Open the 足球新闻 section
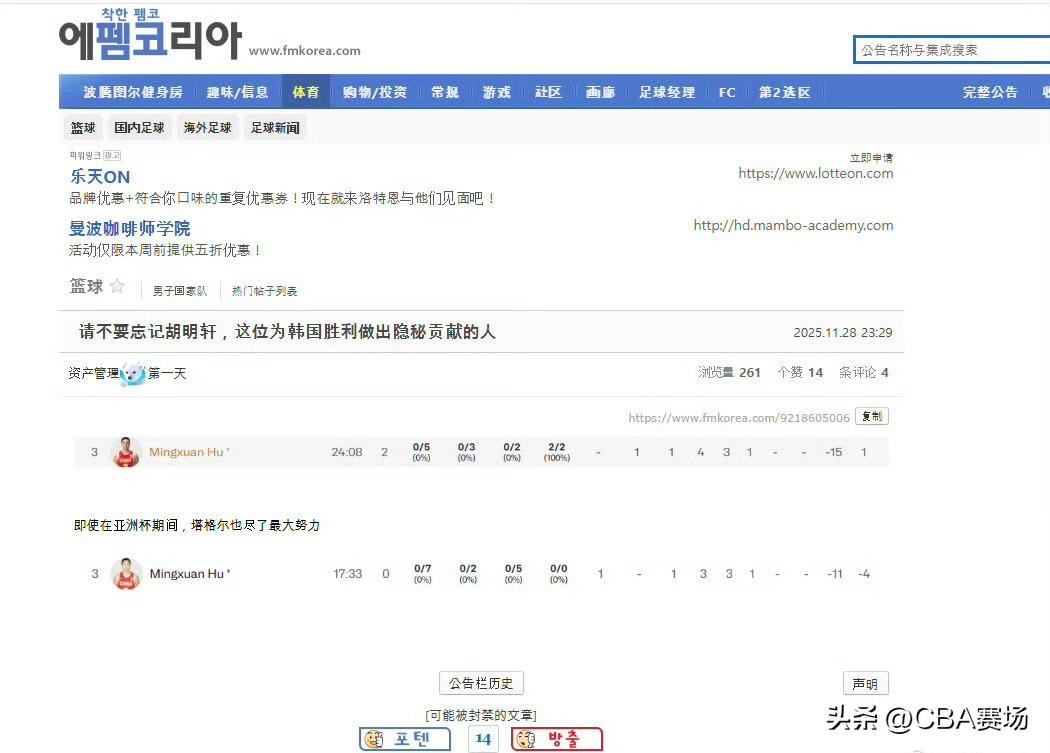Viewport: 1050px width, 753px height. pos(274,127)
